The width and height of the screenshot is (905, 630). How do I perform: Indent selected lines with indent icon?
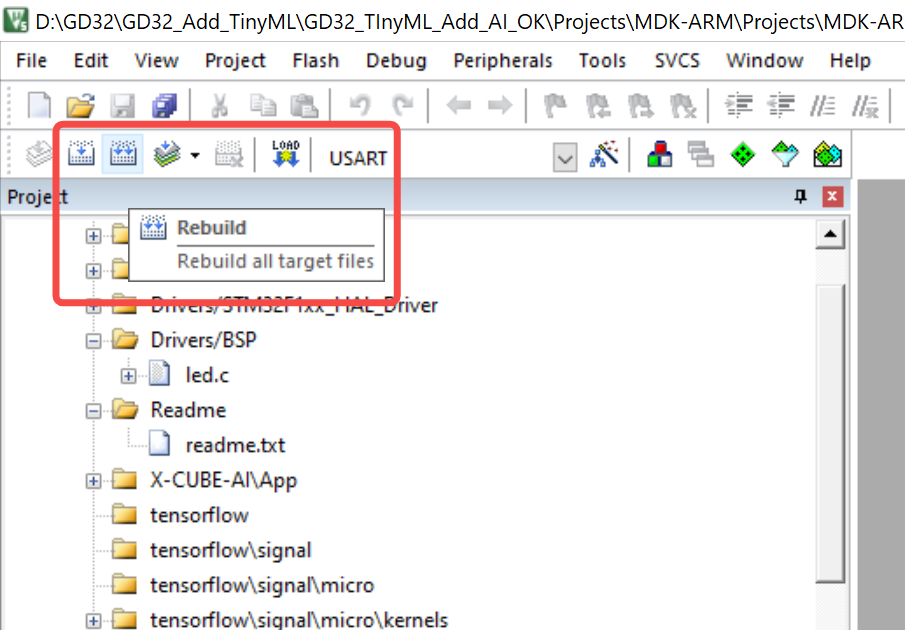(x=739, y=106)
